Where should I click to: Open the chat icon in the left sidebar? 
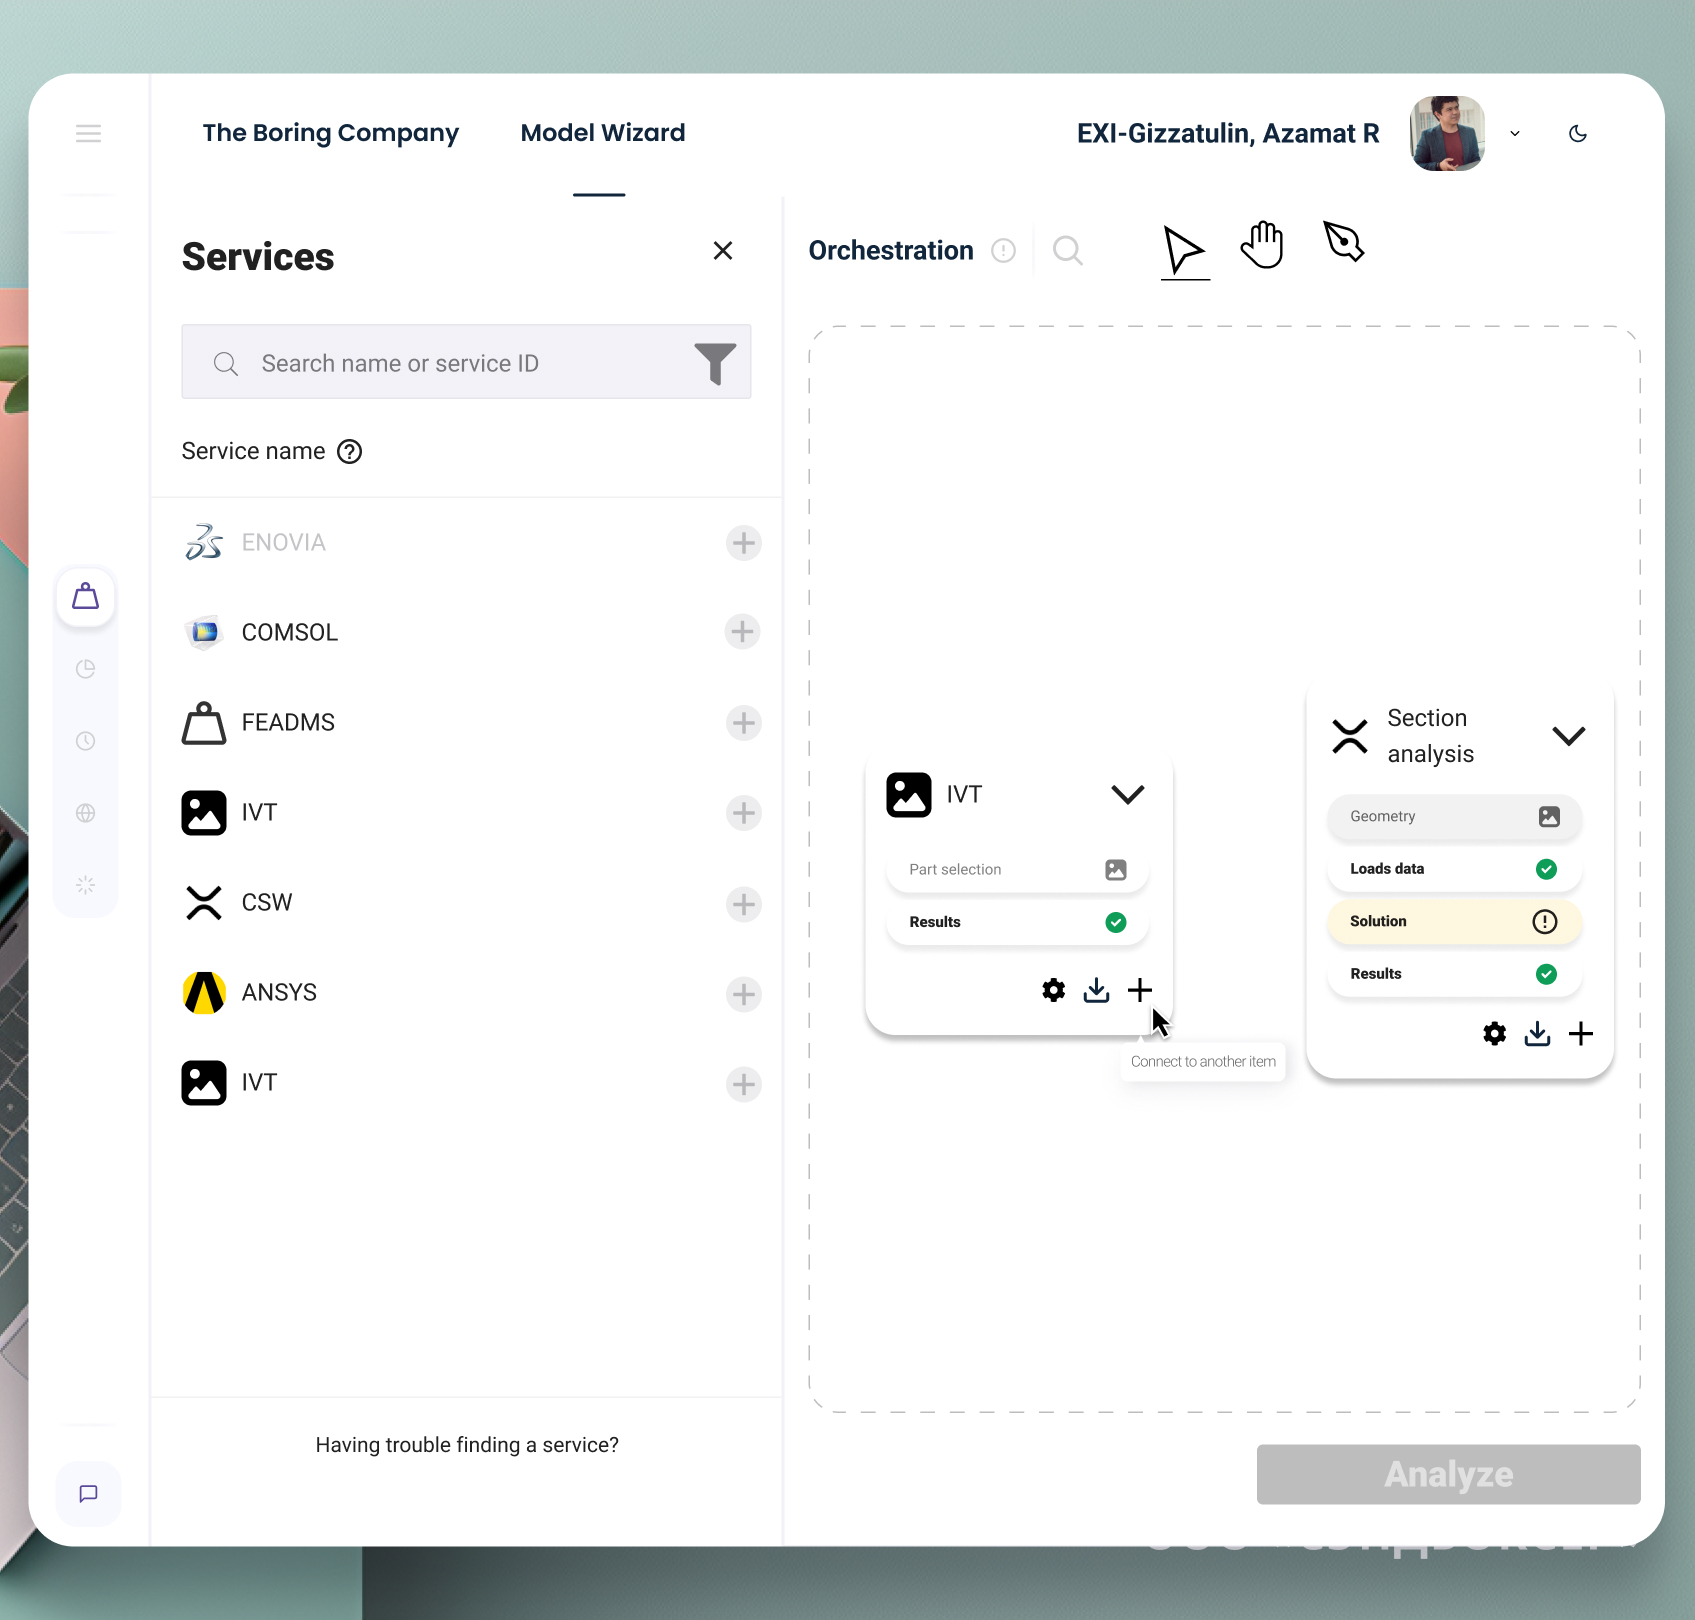click(x=88, y=1493)
